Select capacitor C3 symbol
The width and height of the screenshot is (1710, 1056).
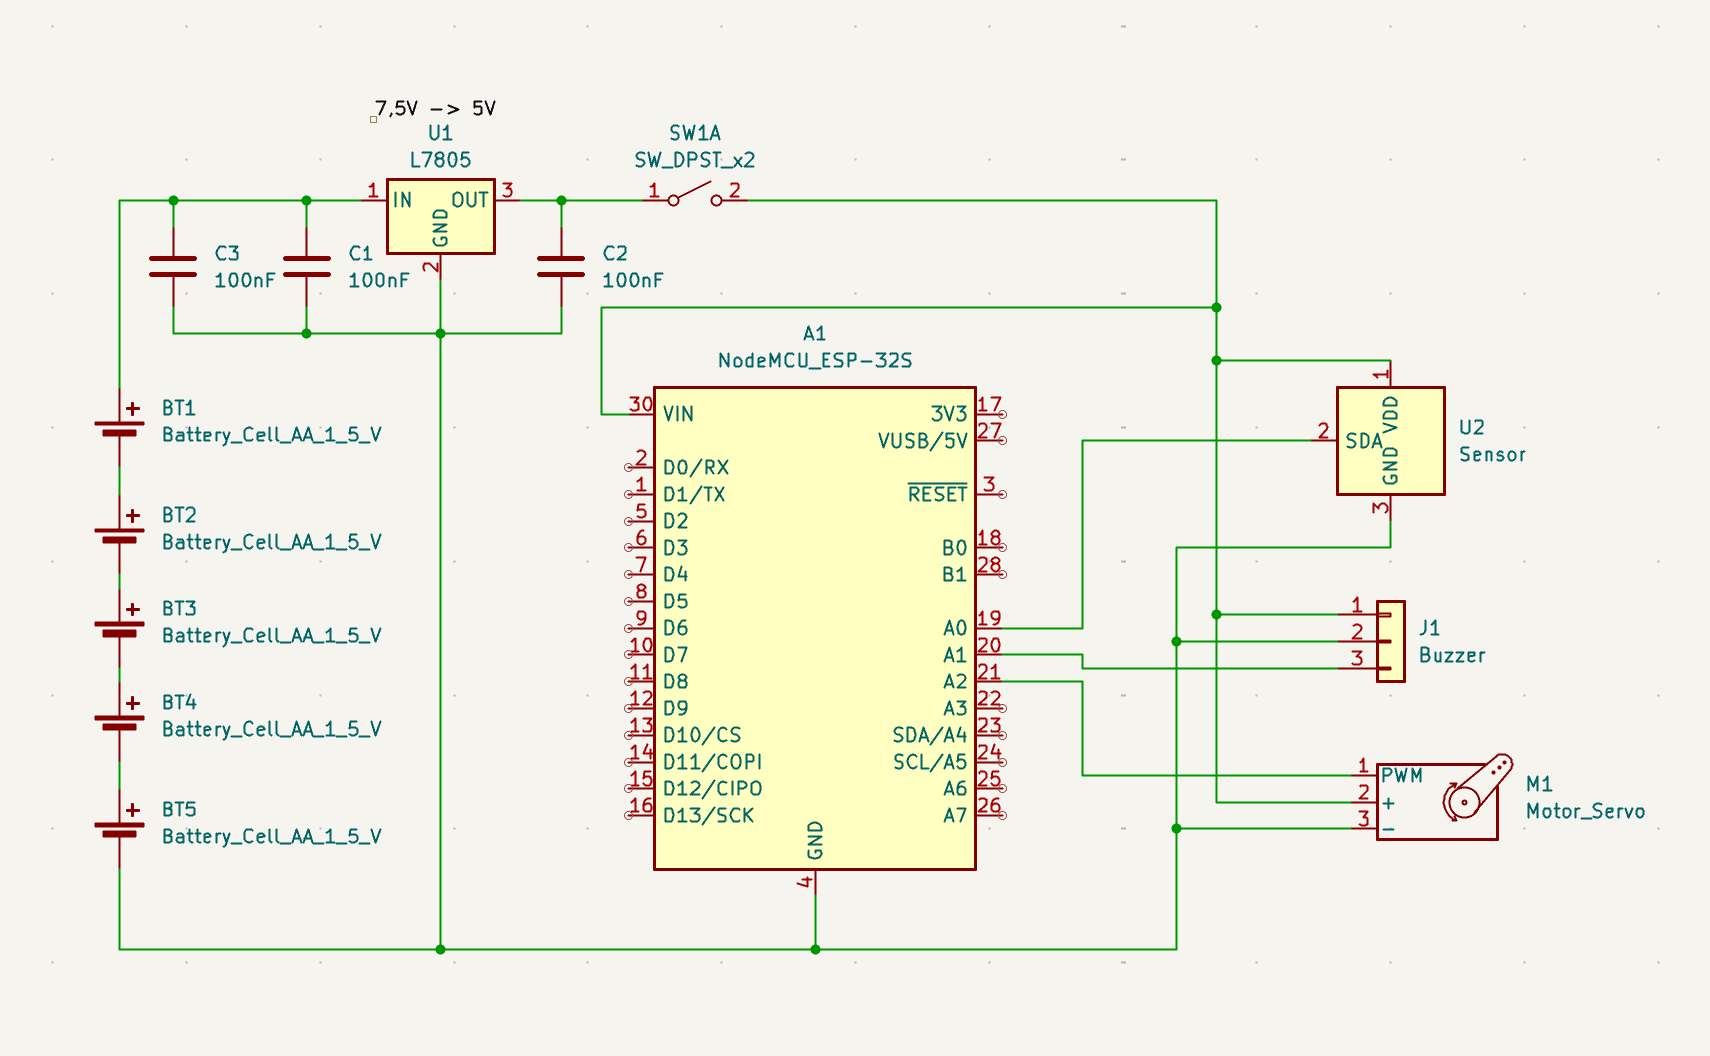(x=173, y=267)
